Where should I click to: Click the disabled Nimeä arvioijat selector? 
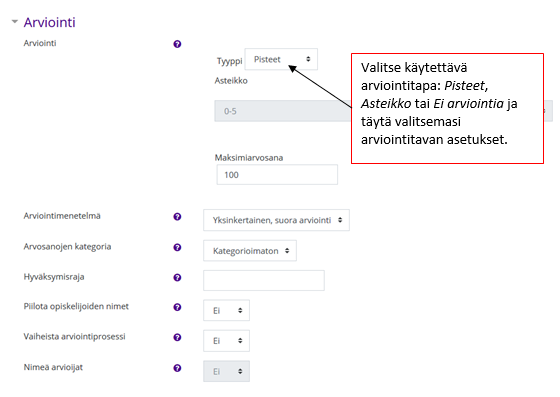[226, 371]
